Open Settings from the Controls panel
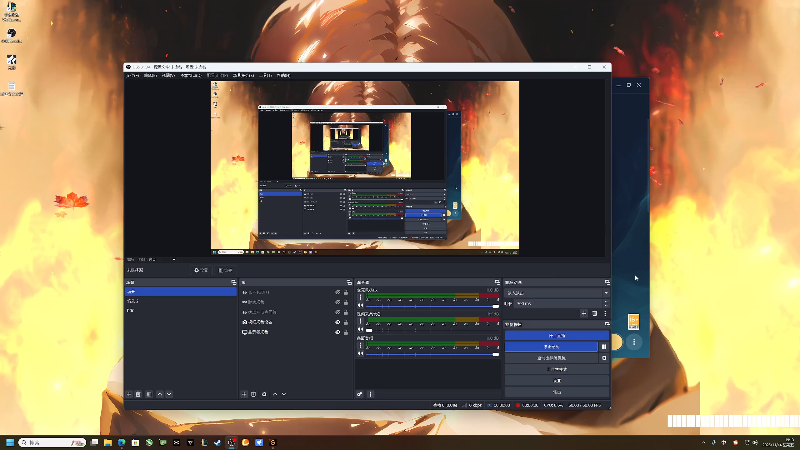 coord(557,381)
